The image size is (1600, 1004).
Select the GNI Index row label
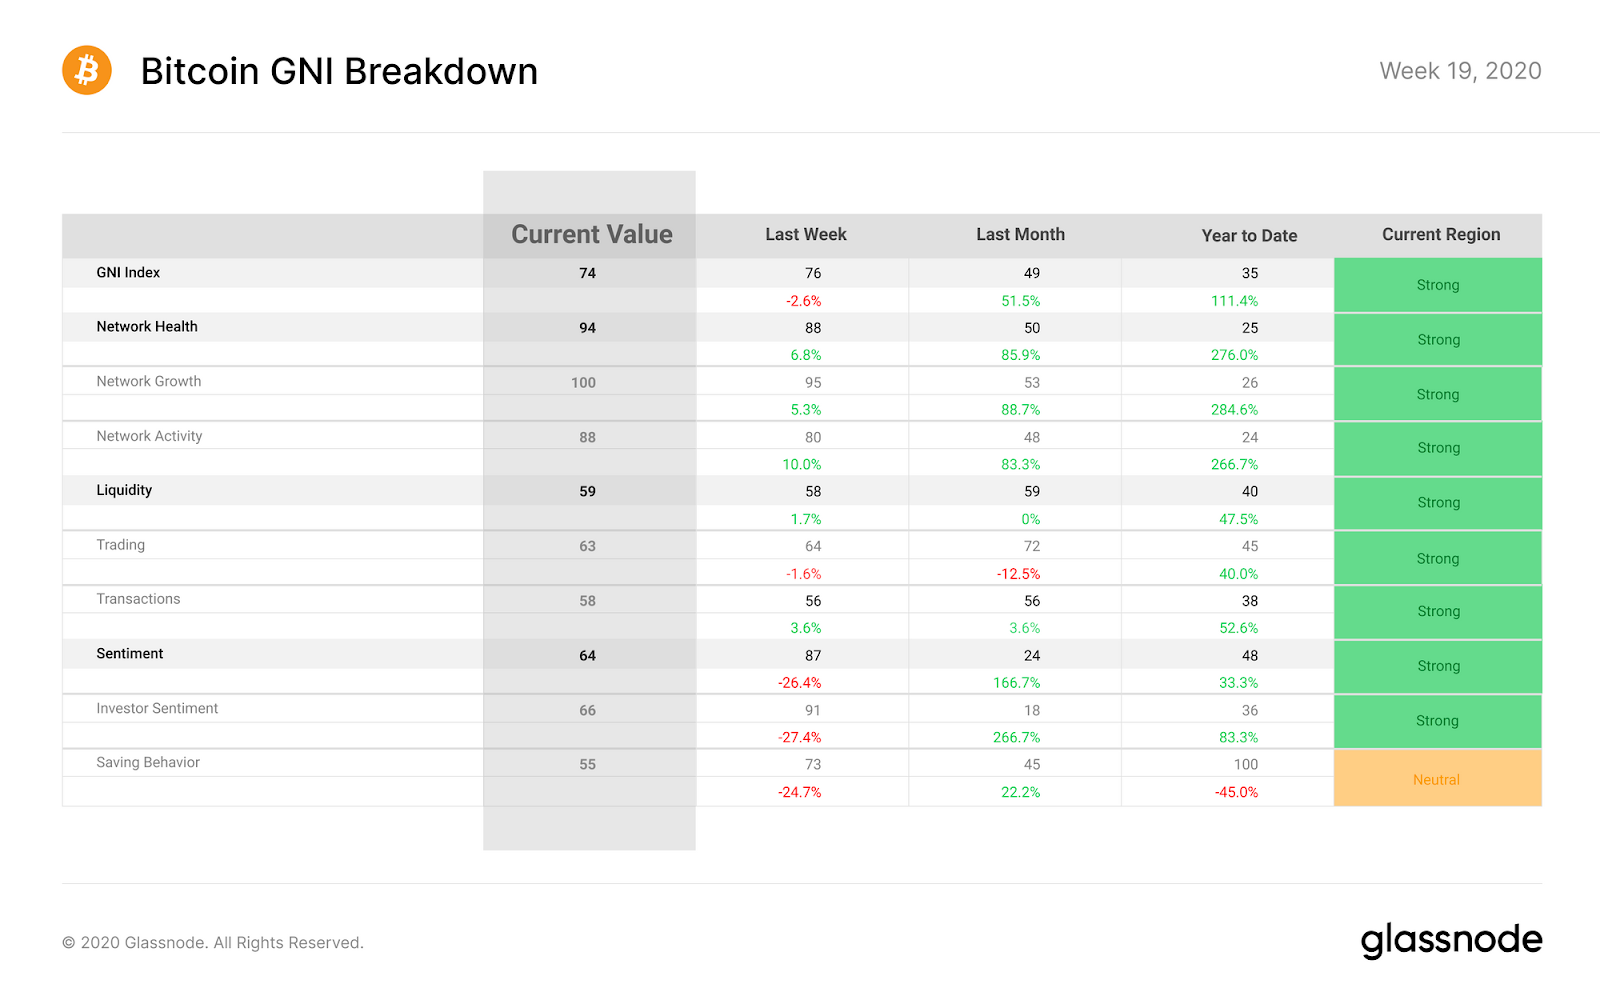coord(128,272)
